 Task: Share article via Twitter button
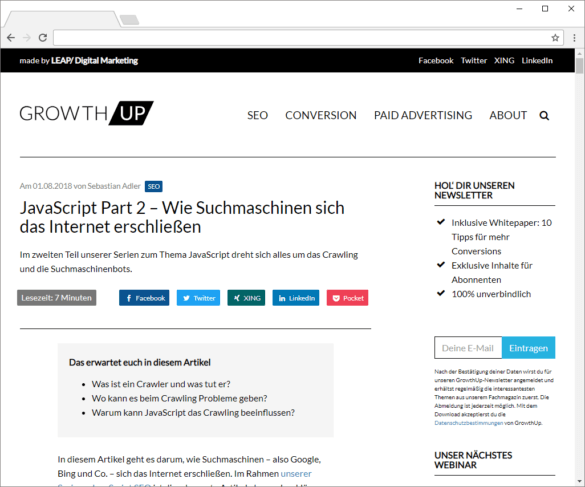tap(198, 298)
